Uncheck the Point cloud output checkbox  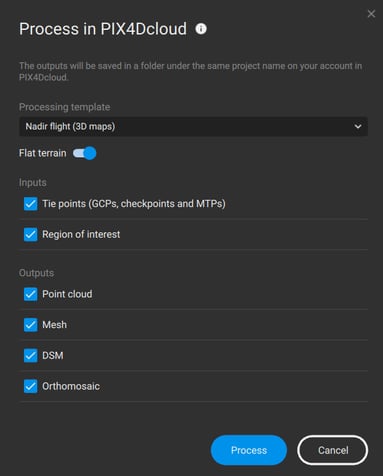(31, 294)
